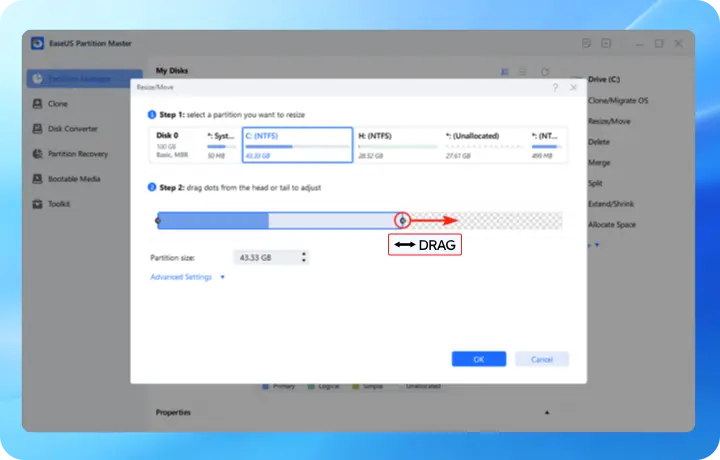Viewport: 720px width, 460px height.
Task: Refresh the My Disks list
Action: pyautogui.click(x=545, y=72)
